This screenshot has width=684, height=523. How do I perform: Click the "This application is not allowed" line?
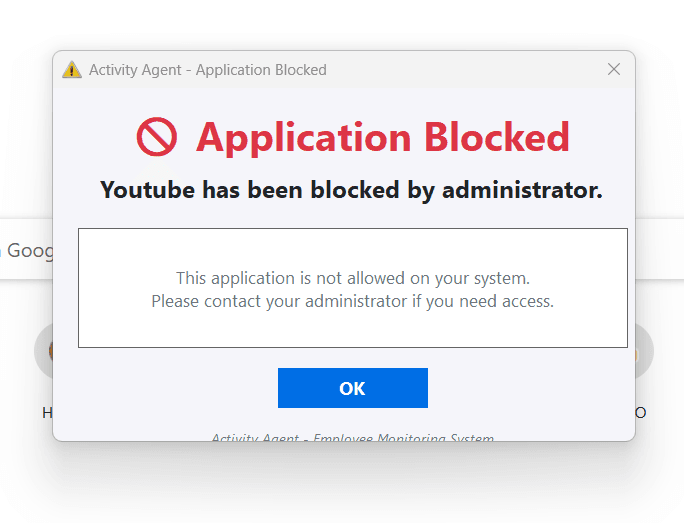point(352,278)
